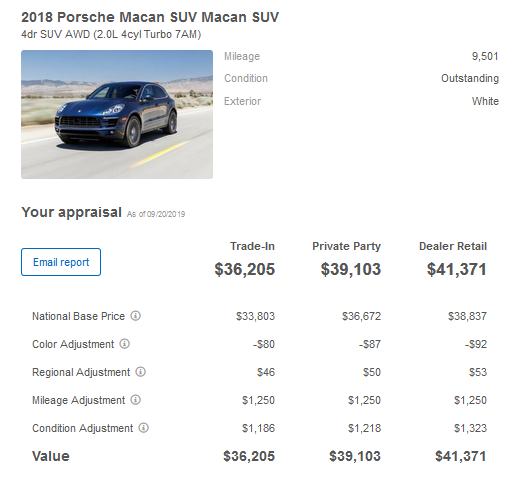
Task: Click the Email report button
Action: click(x=61, y=262)
